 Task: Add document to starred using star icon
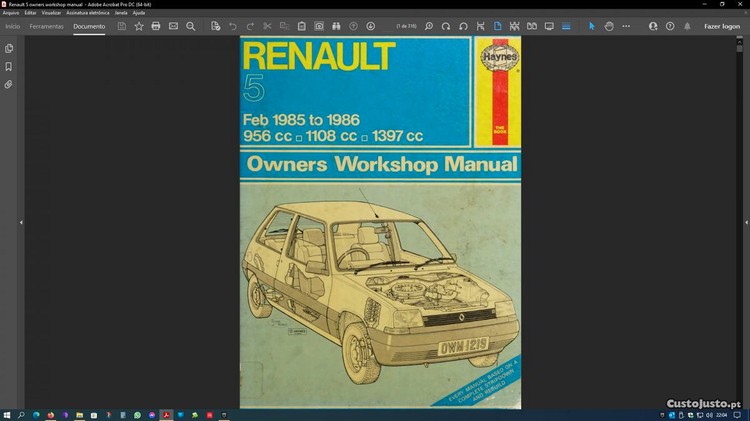(139, 26)
